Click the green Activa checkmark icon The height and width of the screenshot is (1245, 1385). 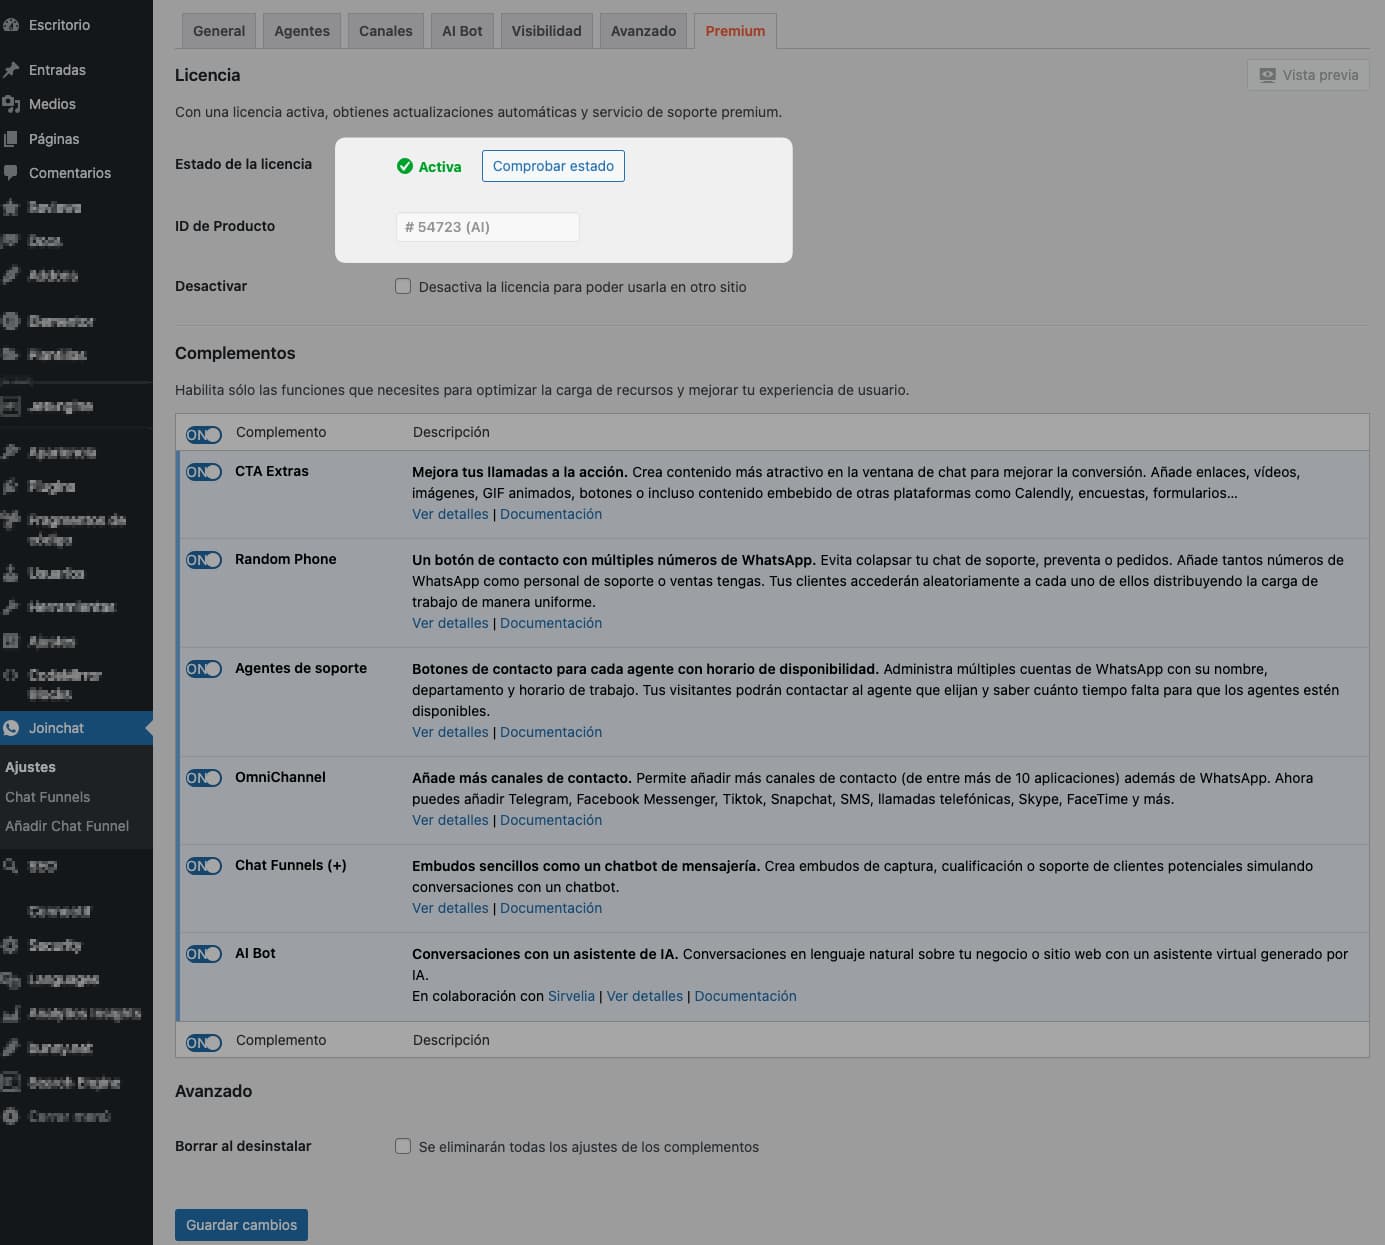pyautogui.click(x=405, y=167)
